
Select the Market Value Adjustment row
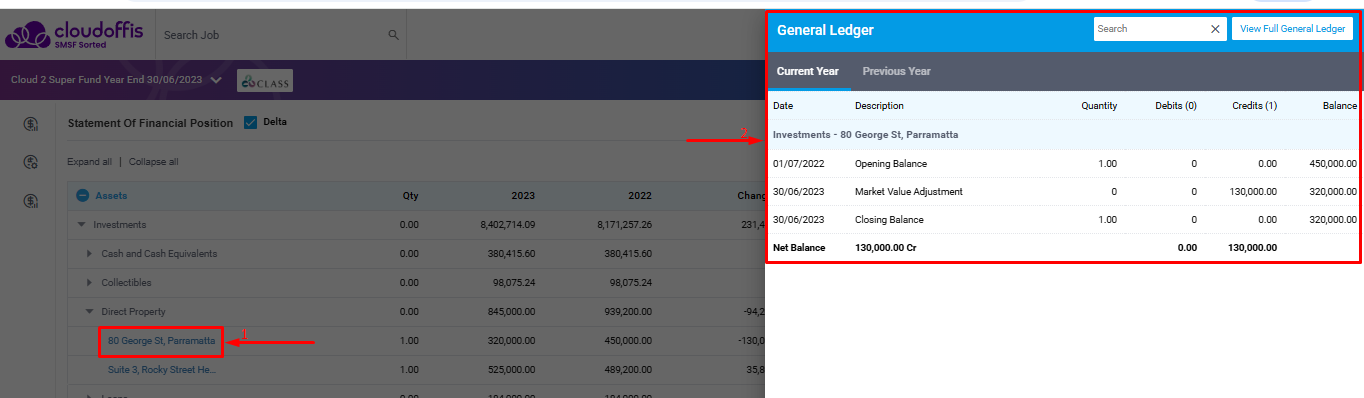(x=1063, y=191)
